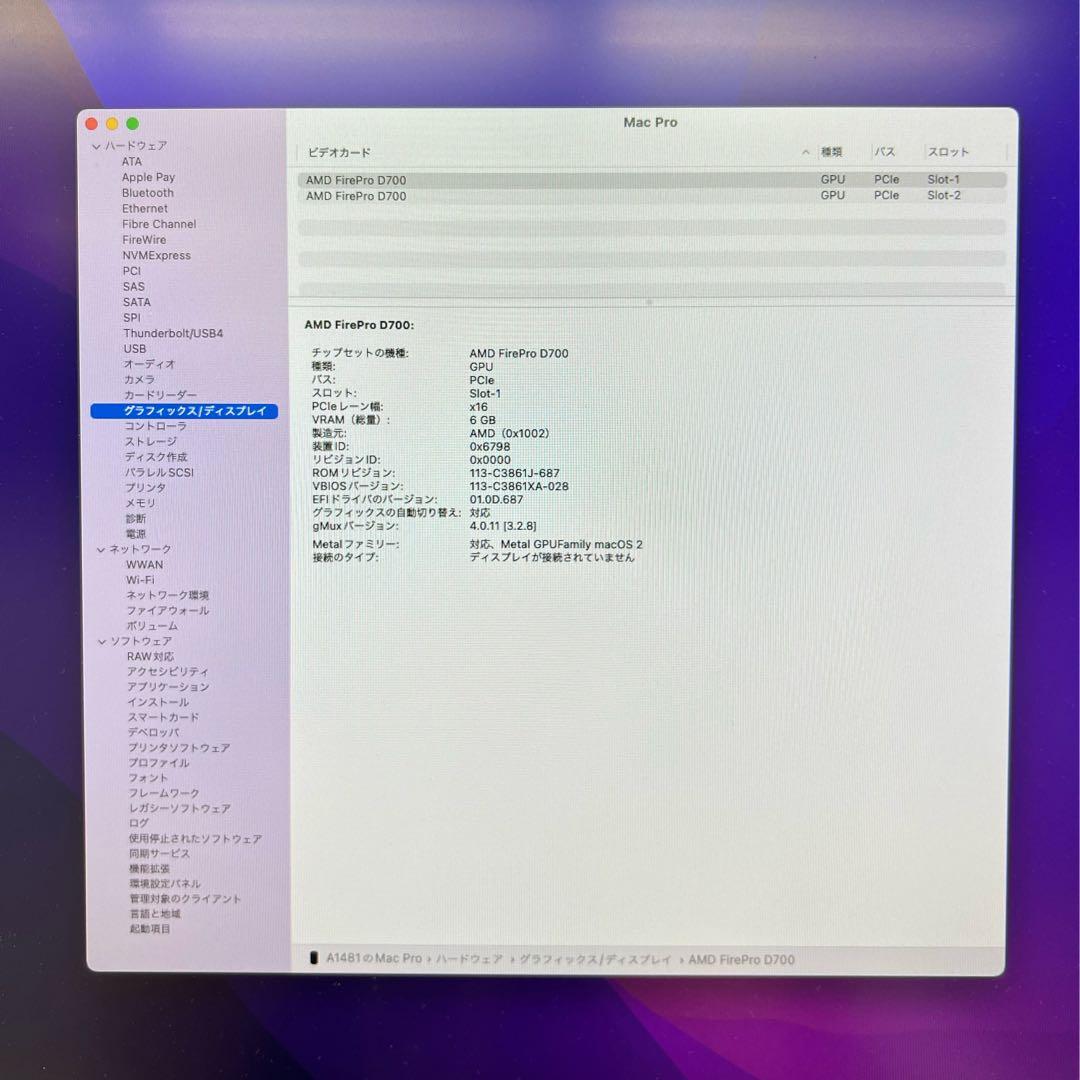The image size is (1080, 1080).
Task: Select プリンタ in sidebar
Action: (145, 488)
